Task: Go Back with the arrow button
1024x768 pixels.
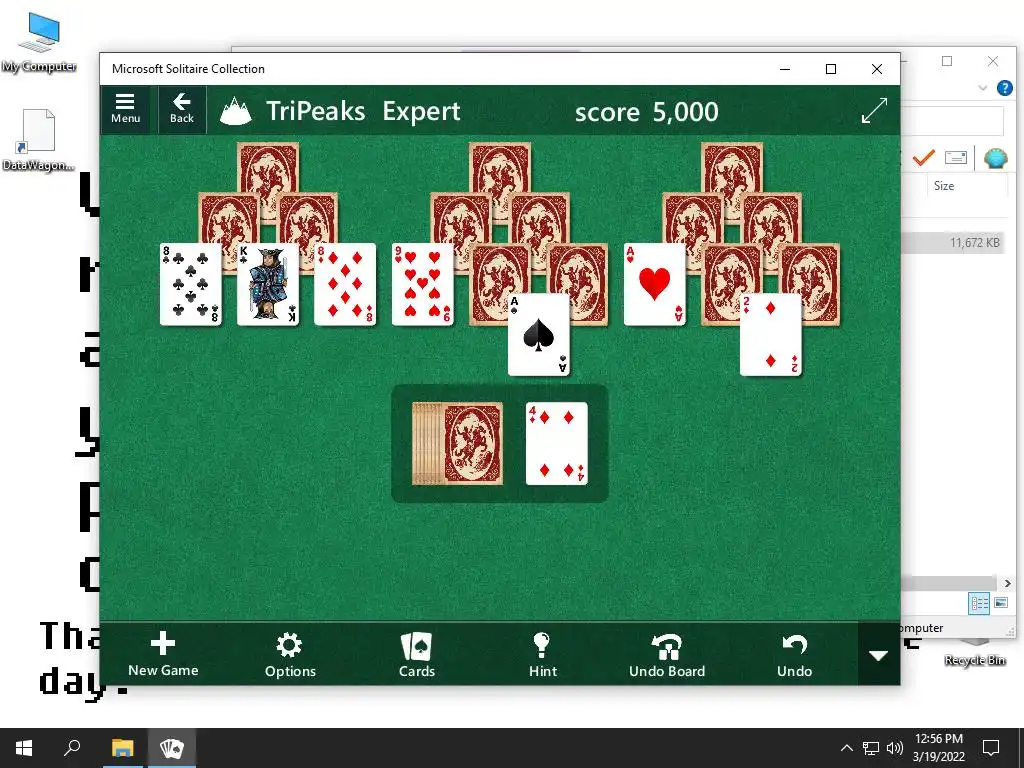Action: coord(182,110)
